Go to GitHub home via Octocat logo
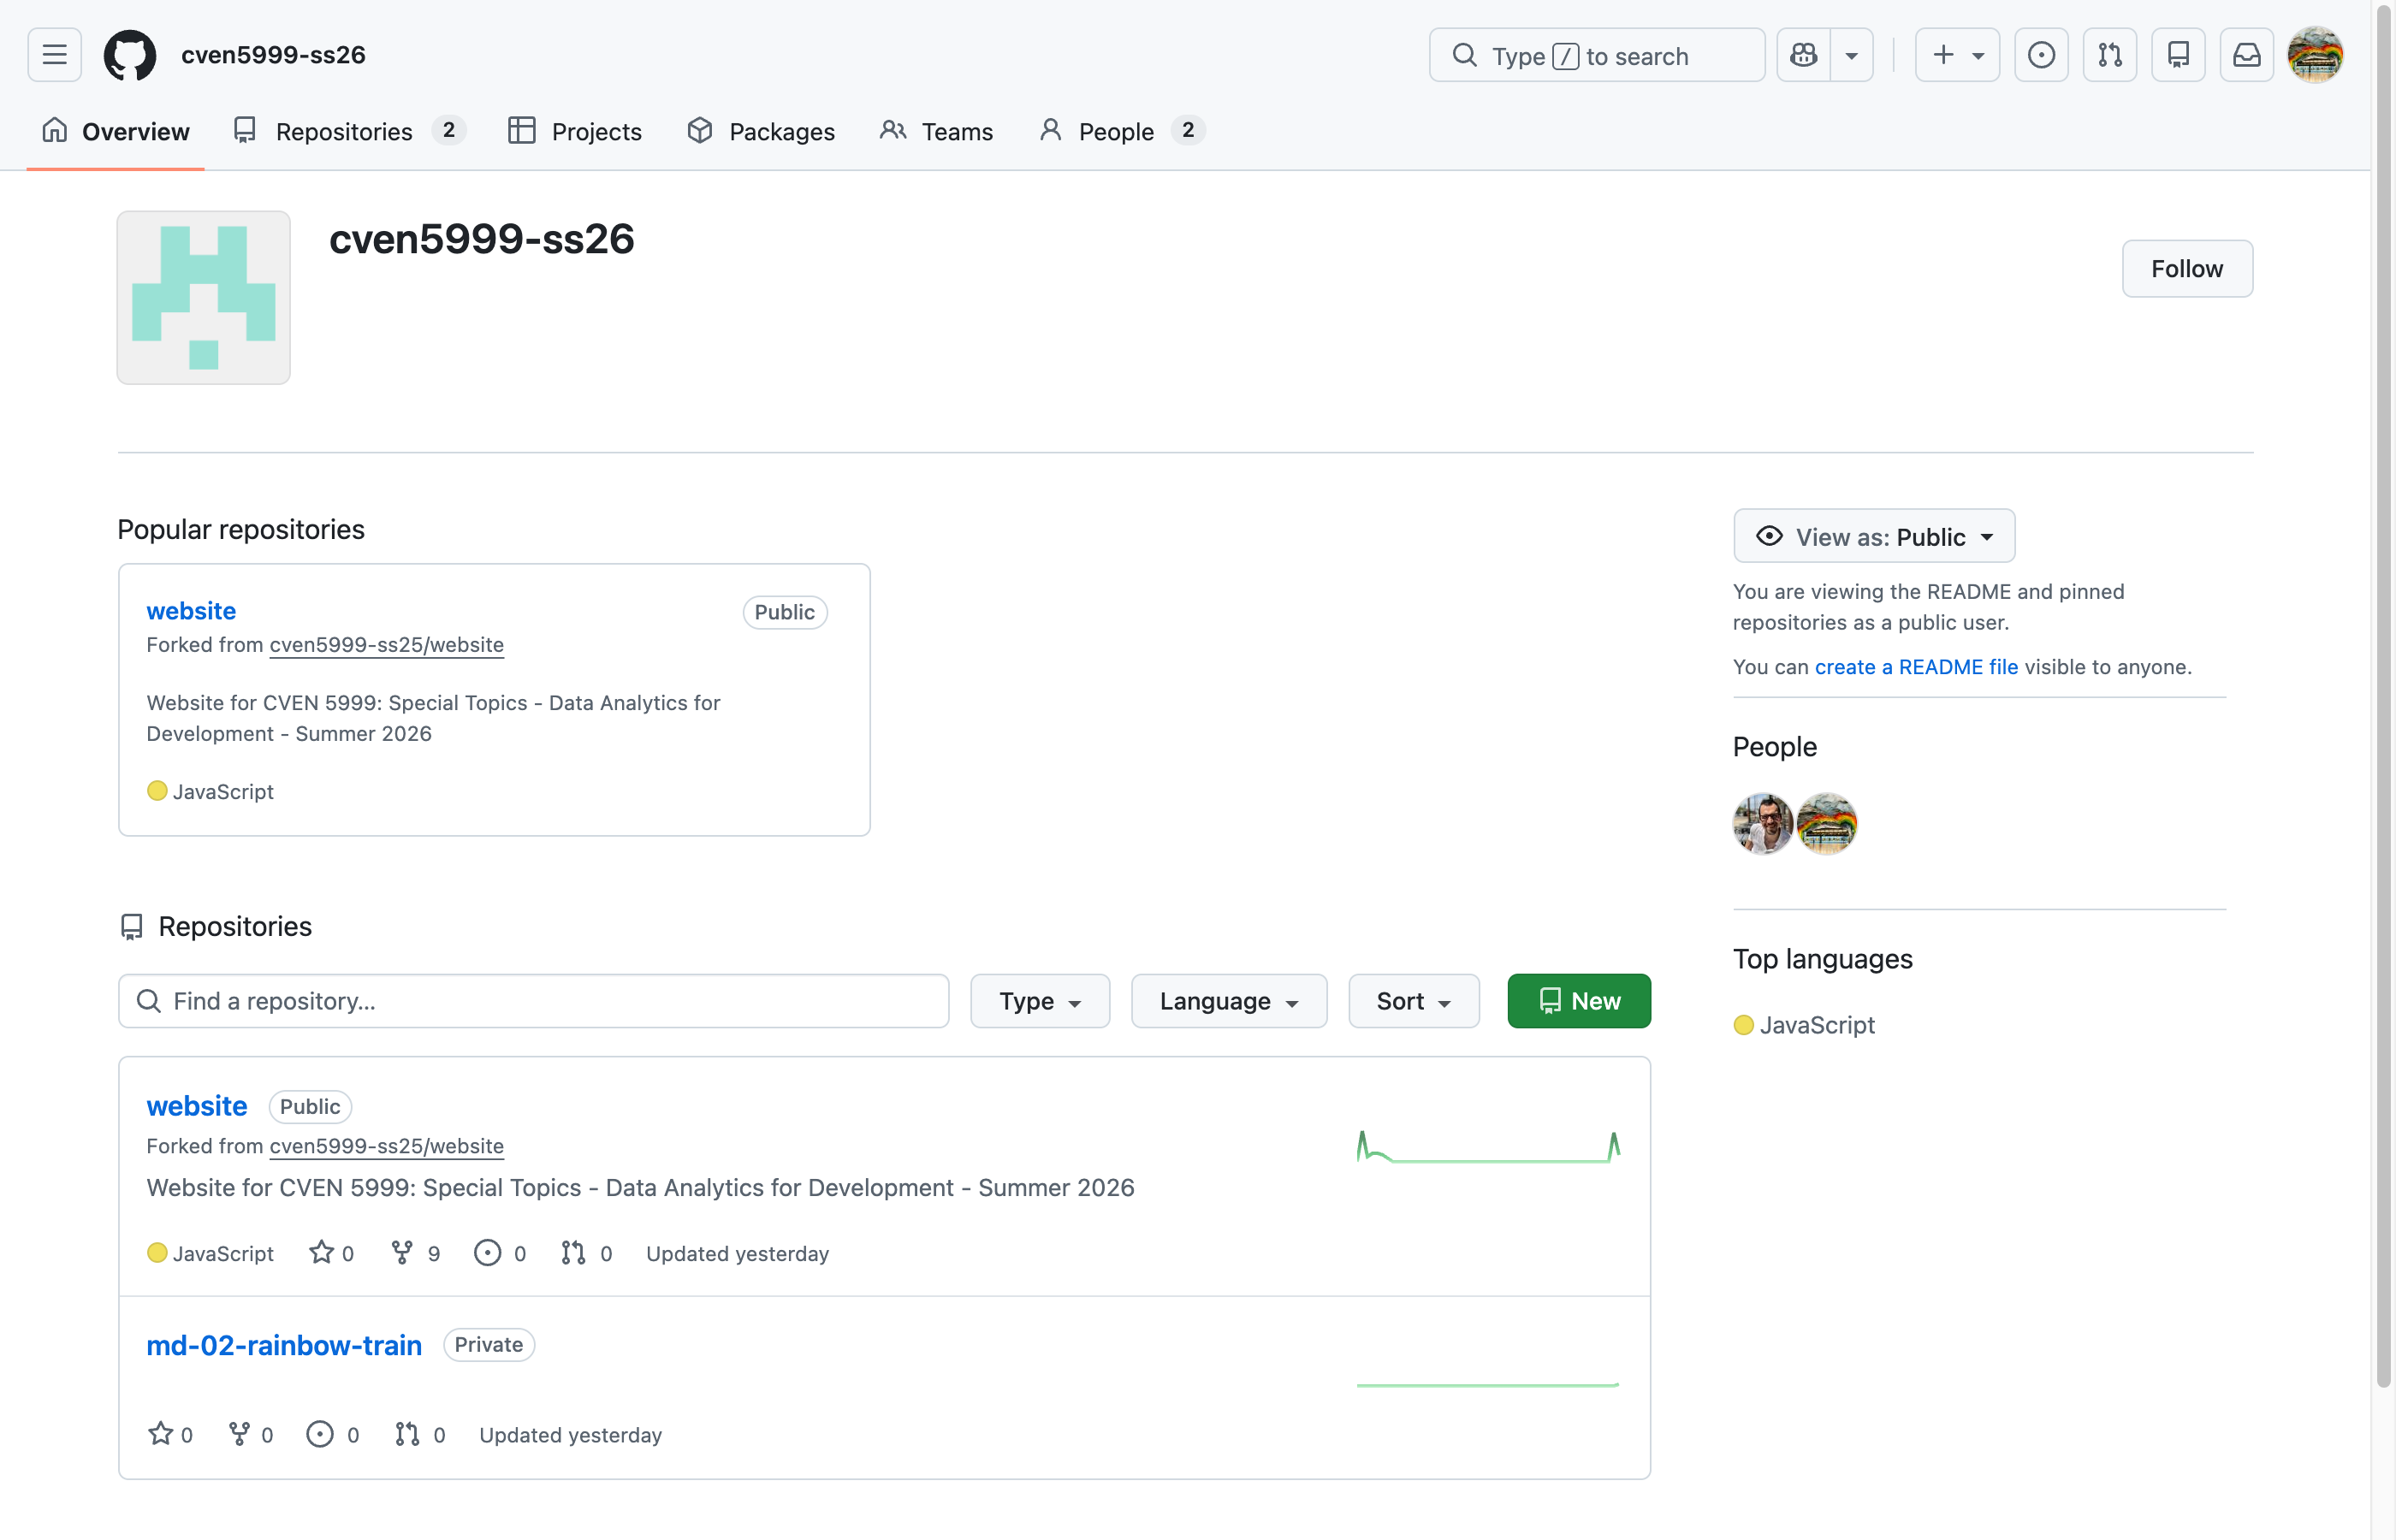The image size is (2396, 1540). [130, 55]
